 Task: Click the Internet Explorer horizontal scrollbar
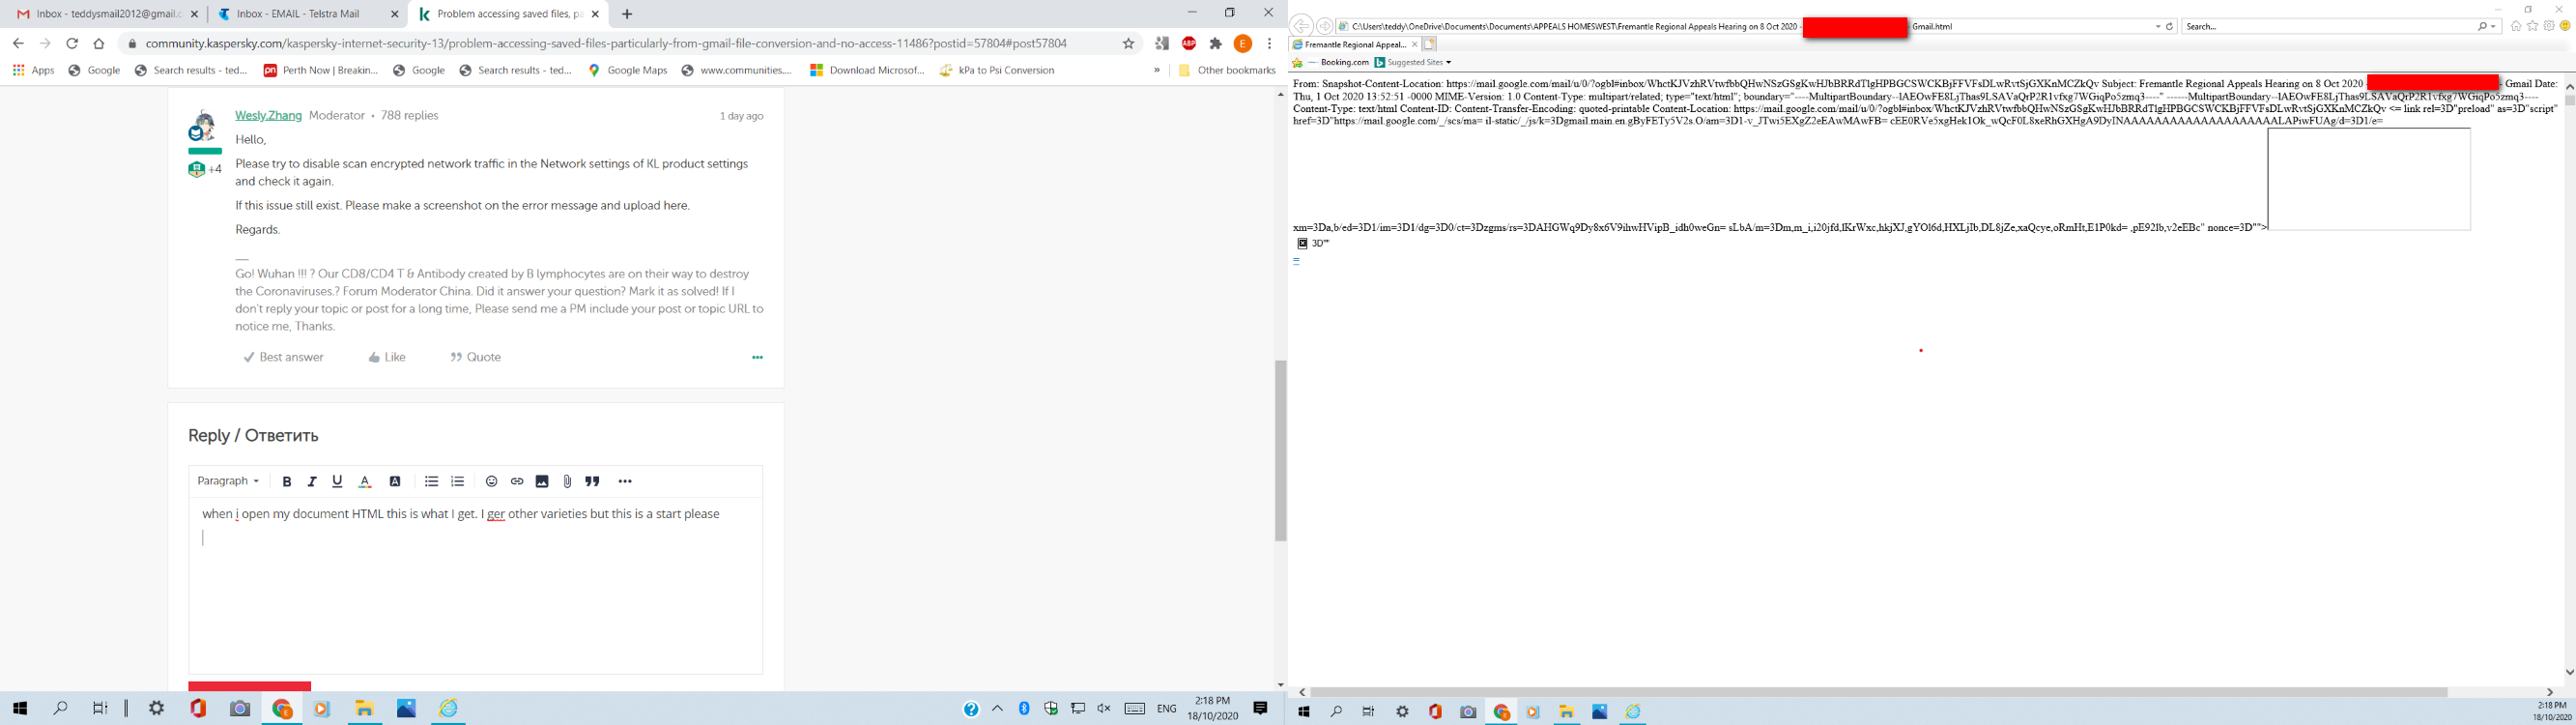(x=1878, y=692)
